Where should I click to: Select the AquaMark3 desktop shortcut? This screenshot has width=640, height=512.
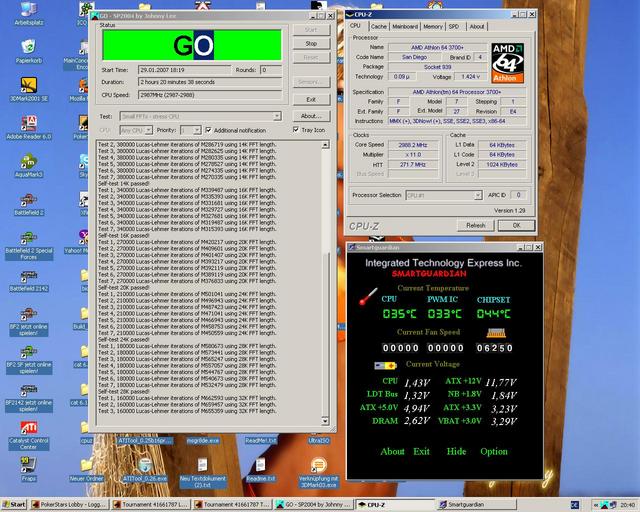[x=29, y=166]
